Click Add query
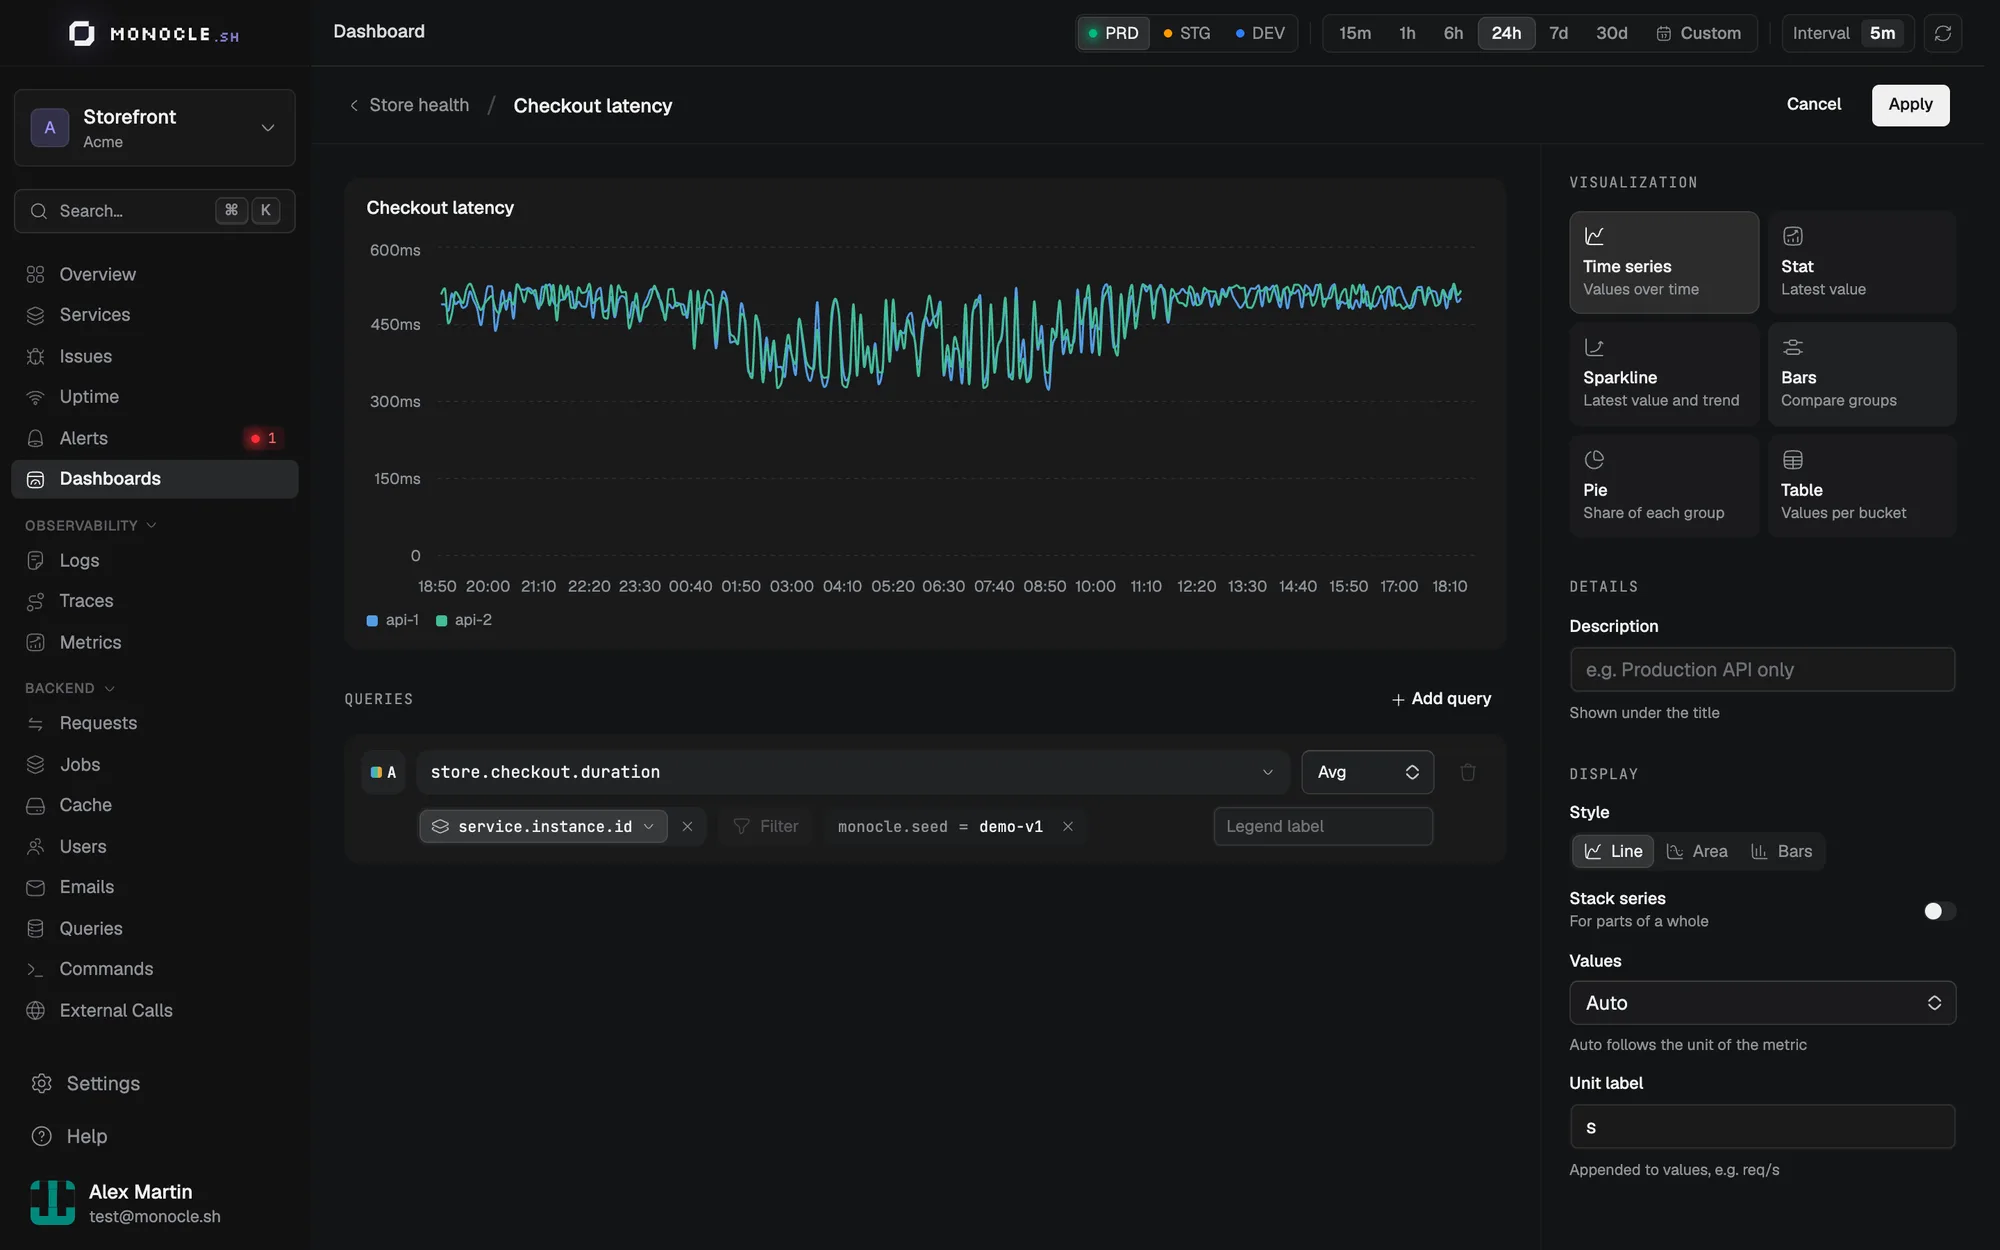This screenshot has width=2000, height=1250. (x=1441, y=699)
